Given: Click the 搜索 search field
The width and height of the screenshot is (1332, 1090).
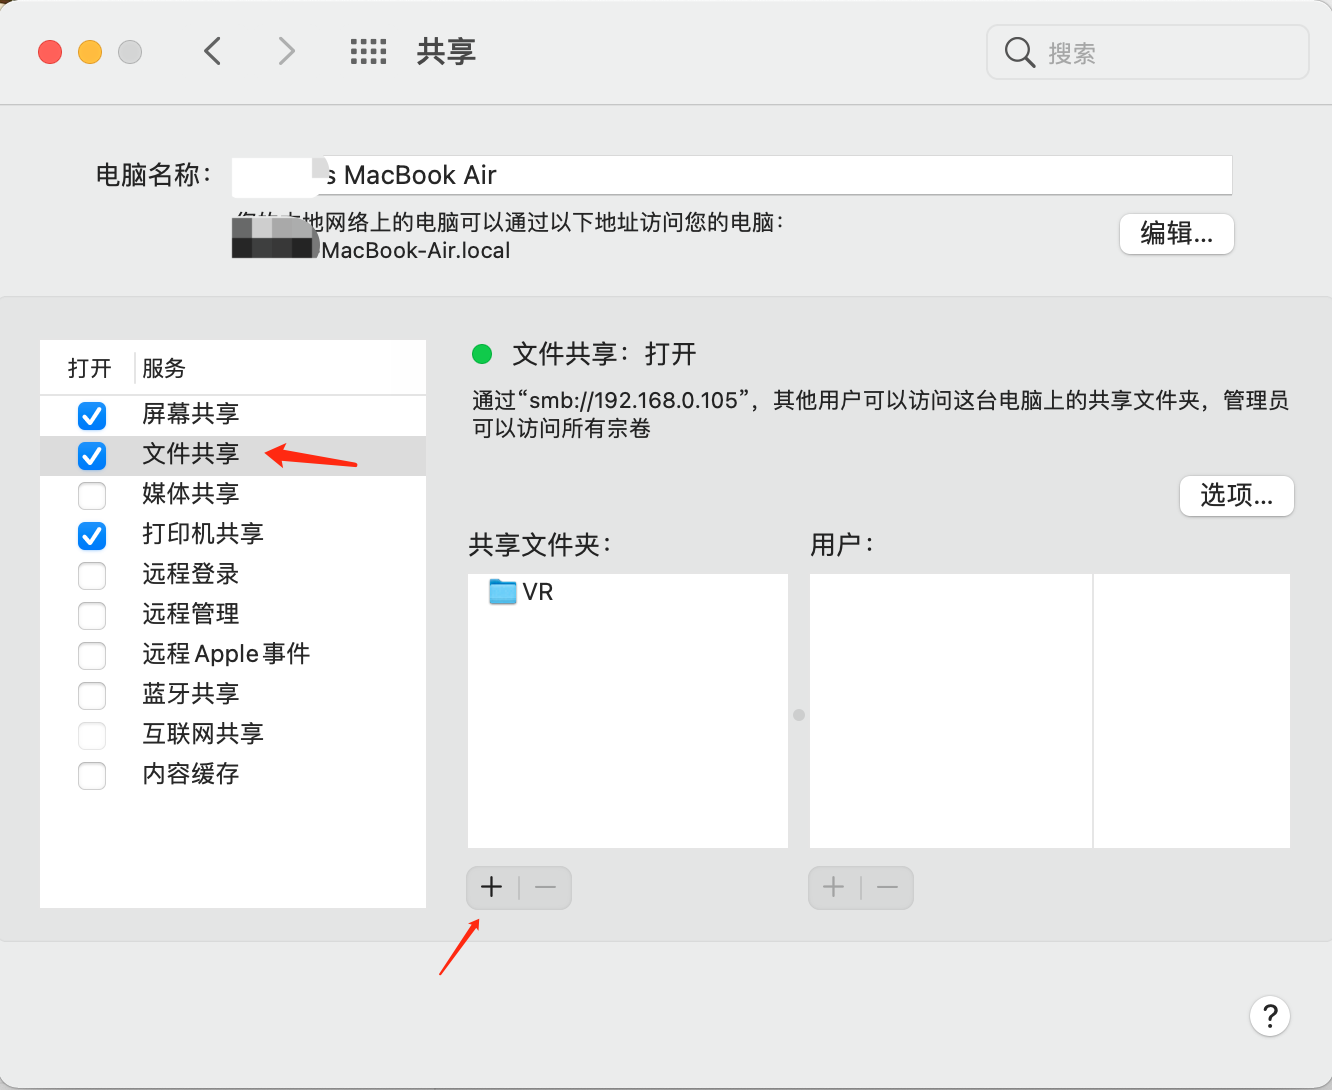Looking at the screenshot, I should (1148, 52).
